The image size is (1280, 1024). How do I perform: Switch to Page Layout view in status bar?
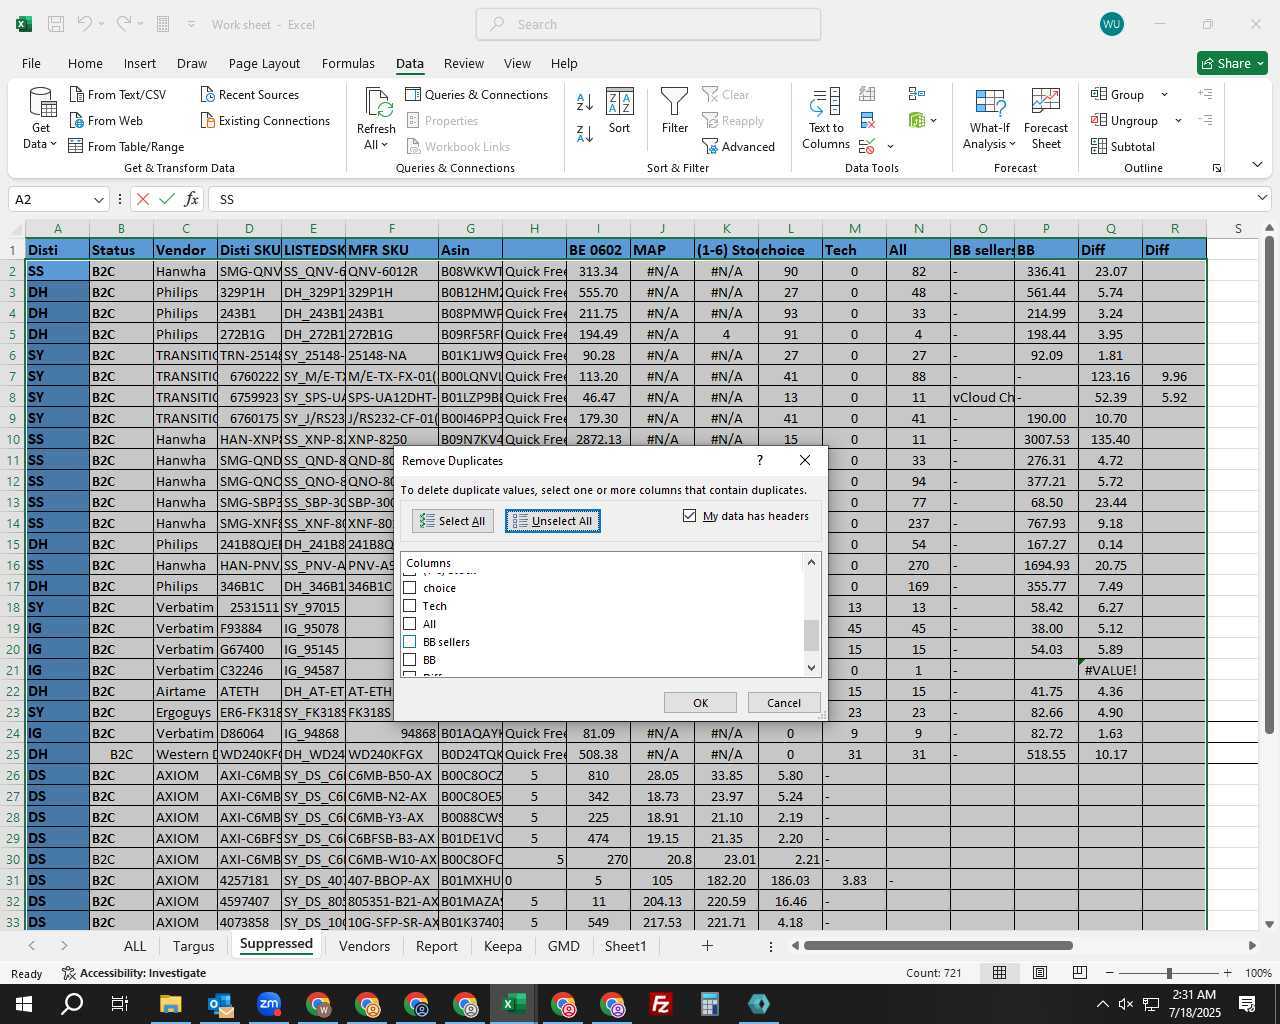click(1040, 973)
